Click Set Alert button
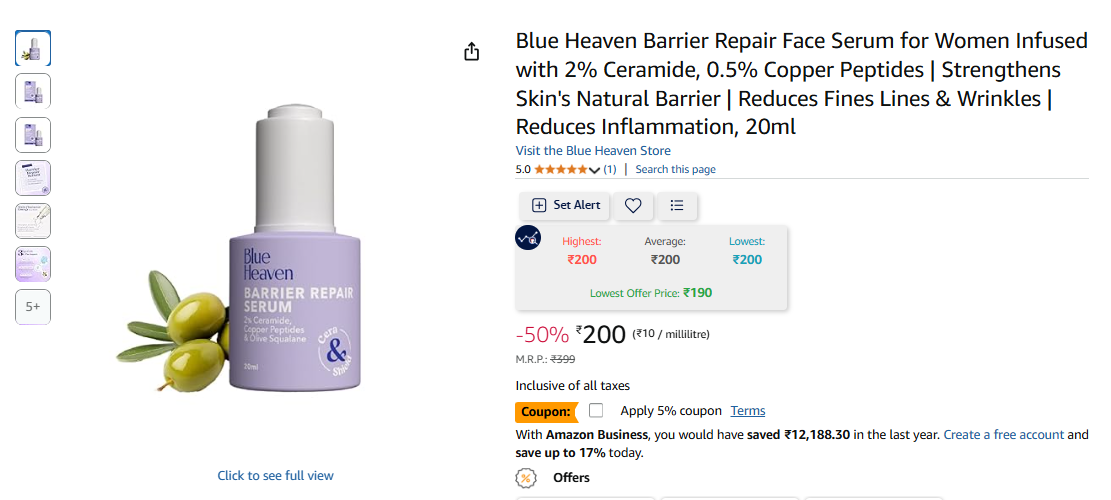Screen dimensions: 1111x500 [565, 205]
